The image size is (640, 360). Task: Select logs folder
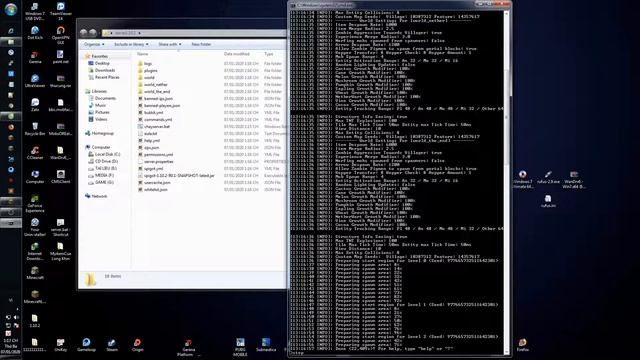pos(145,64)
